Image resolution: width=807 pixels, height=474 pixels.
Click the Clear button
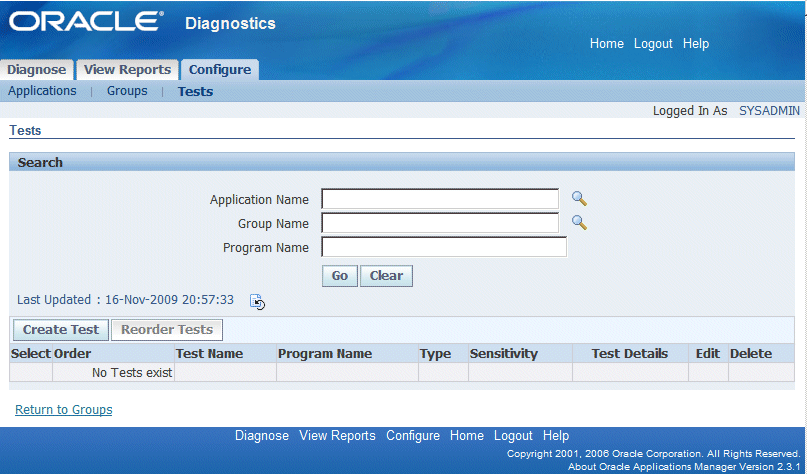386,276
